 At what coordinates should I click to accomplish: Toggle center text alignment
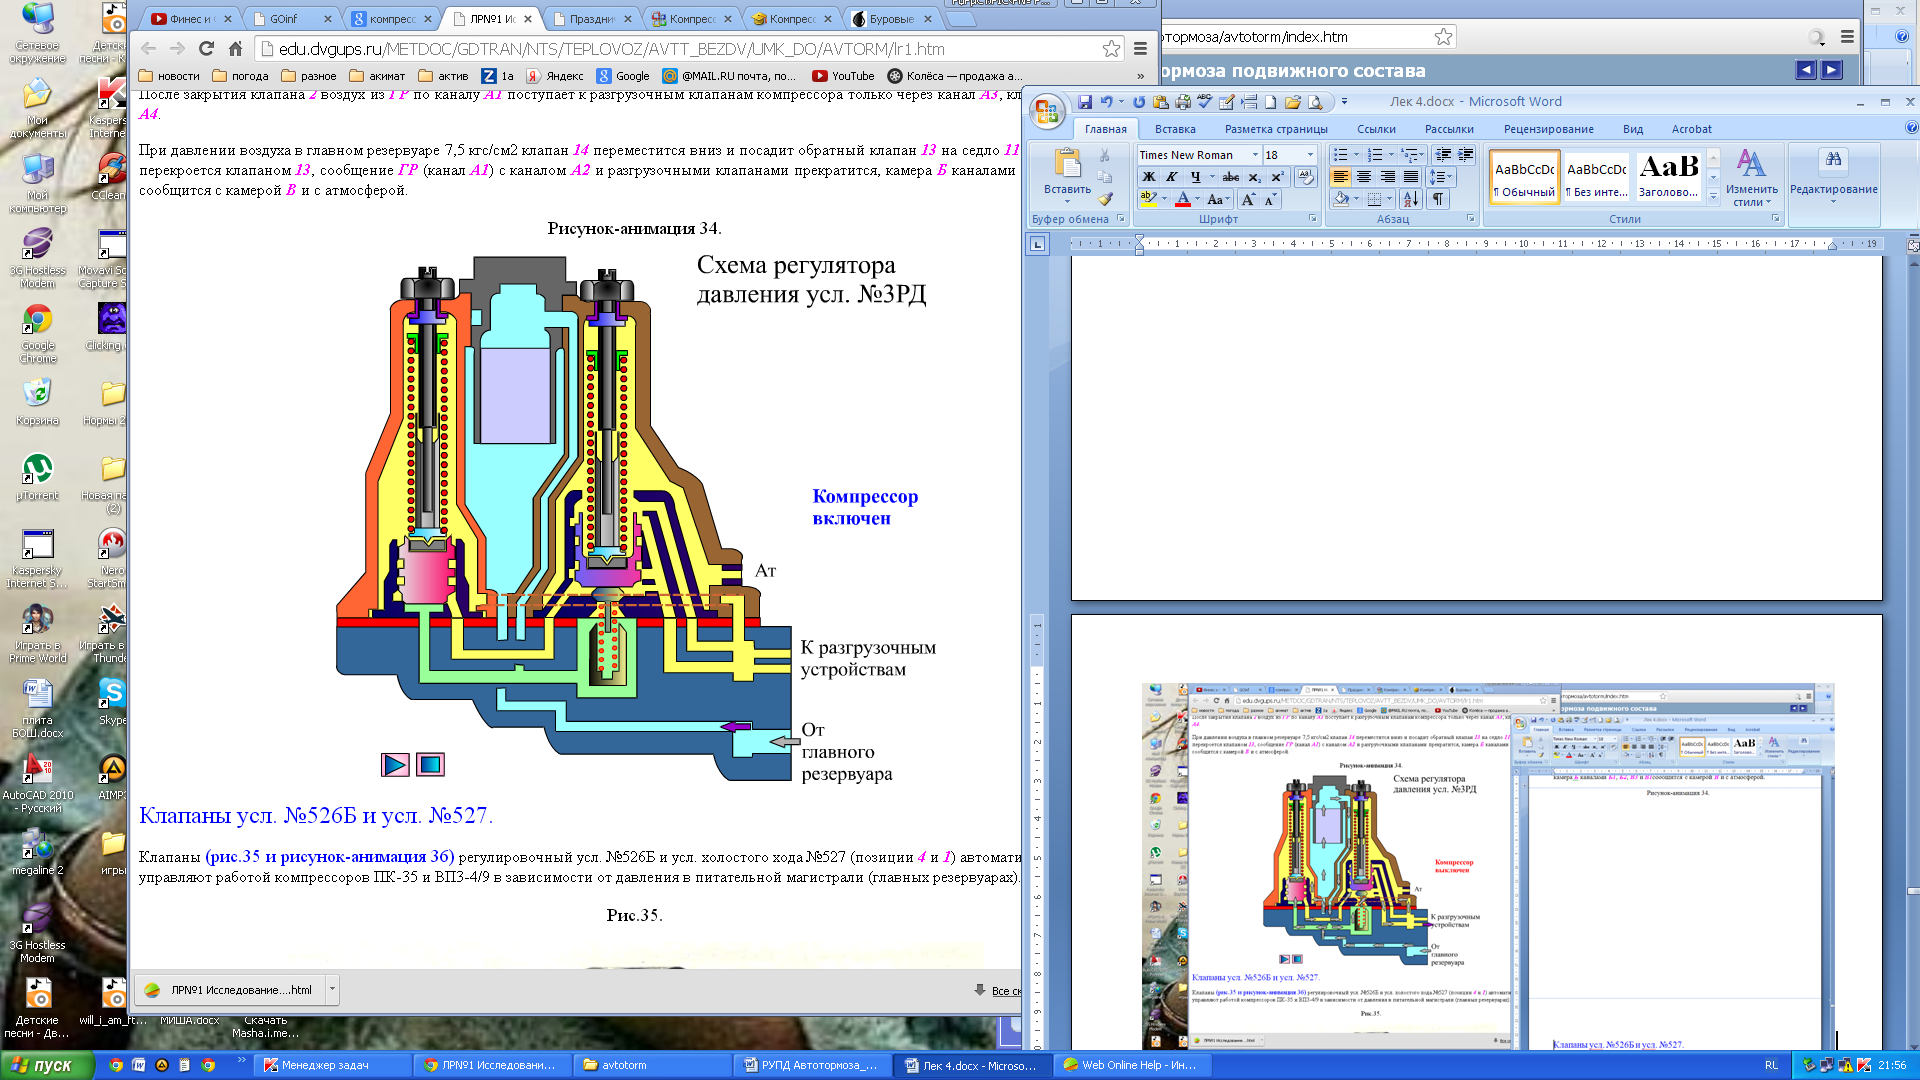[x=1364, y=177]
